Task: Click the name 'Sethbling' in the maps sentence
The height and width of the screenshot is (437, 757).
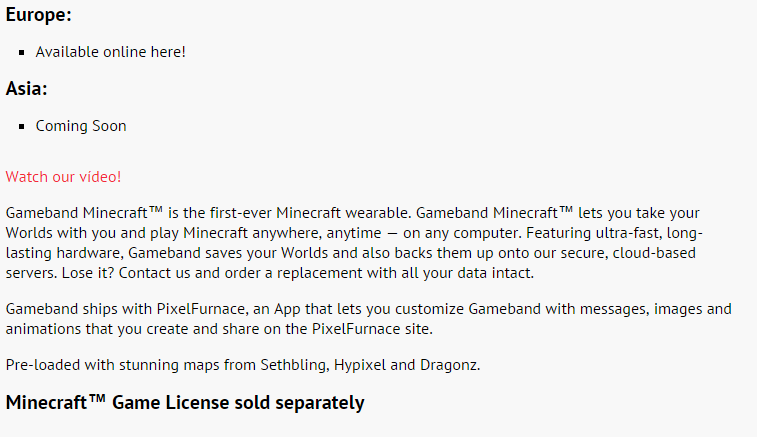Action: (294, 365)
